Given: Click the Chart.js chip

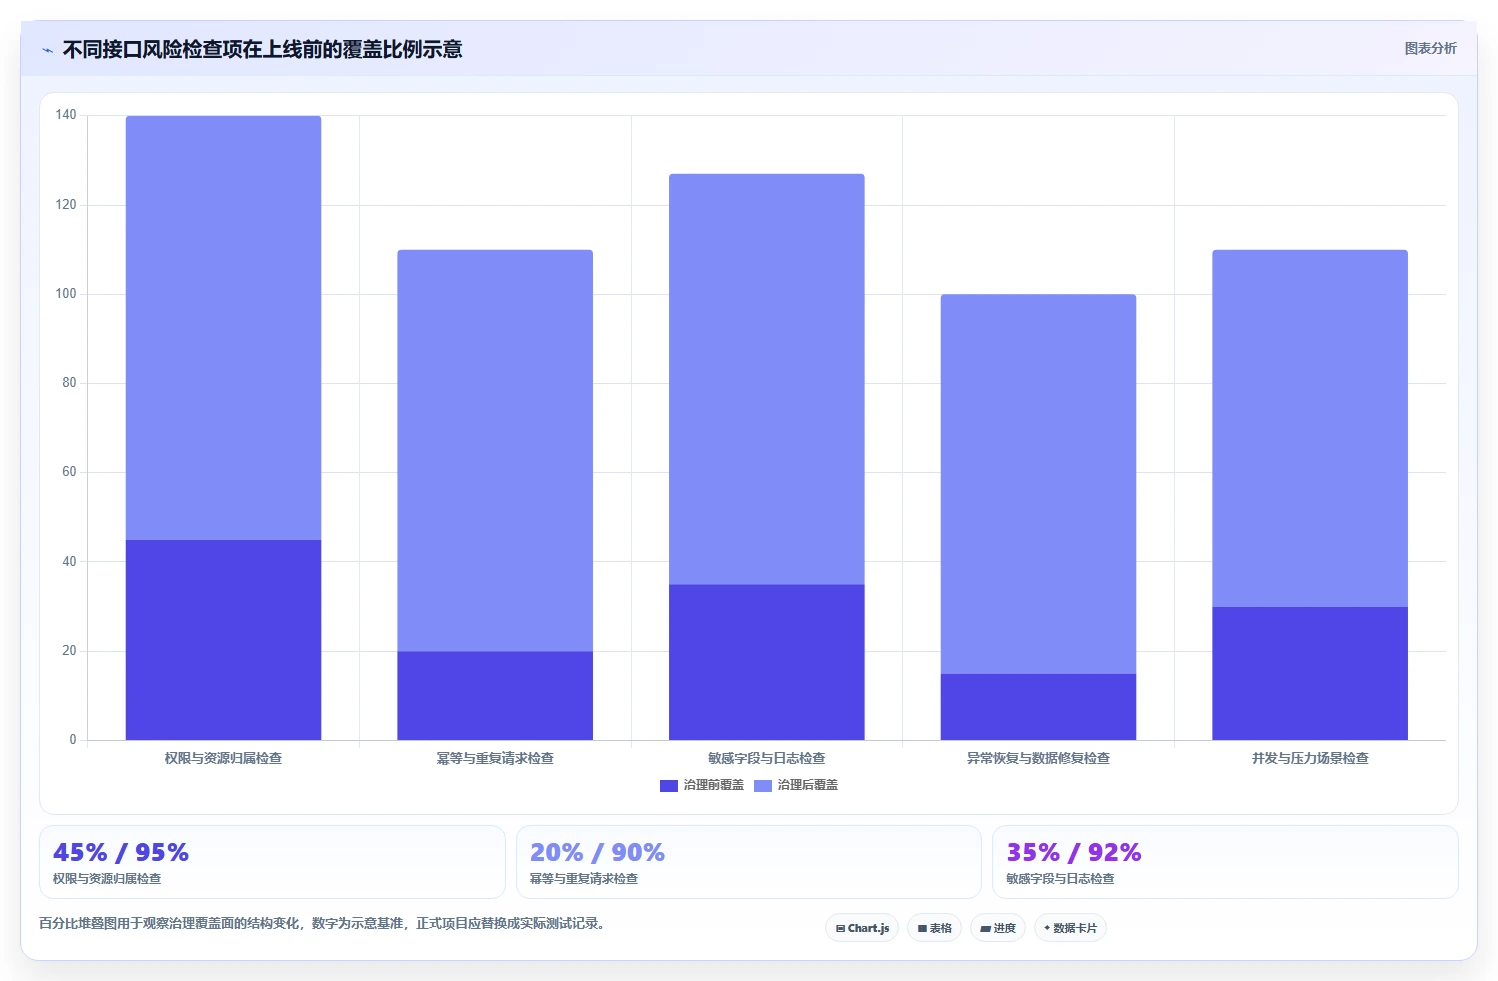Looking at the screenshot, I should coord(862,928).
